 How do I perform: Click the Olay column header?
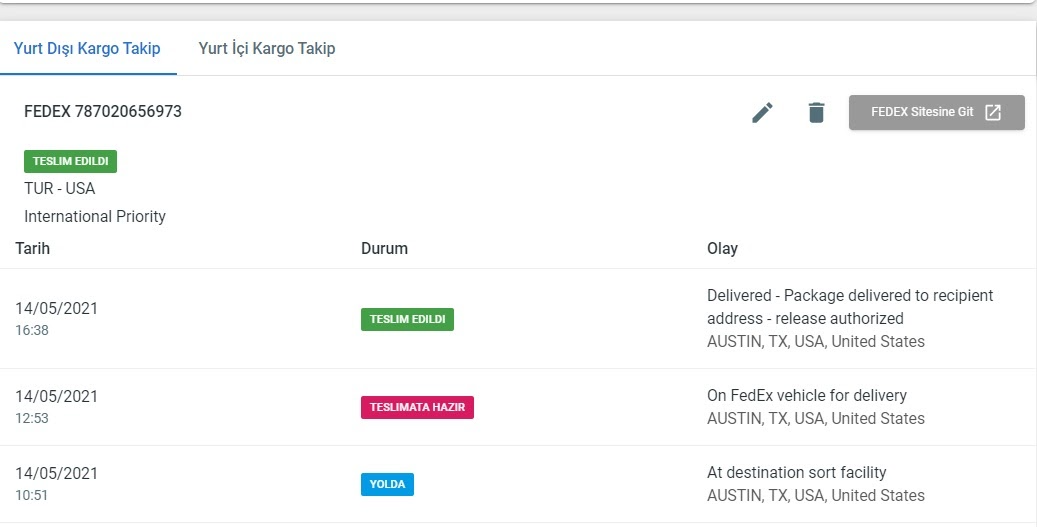pos(722,249)
